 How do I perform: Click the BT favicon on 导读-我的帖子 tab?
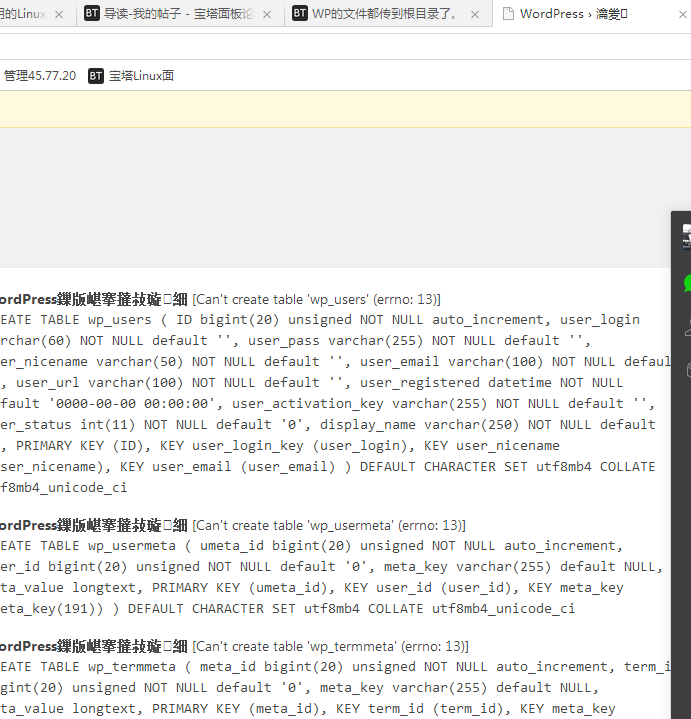92,13
